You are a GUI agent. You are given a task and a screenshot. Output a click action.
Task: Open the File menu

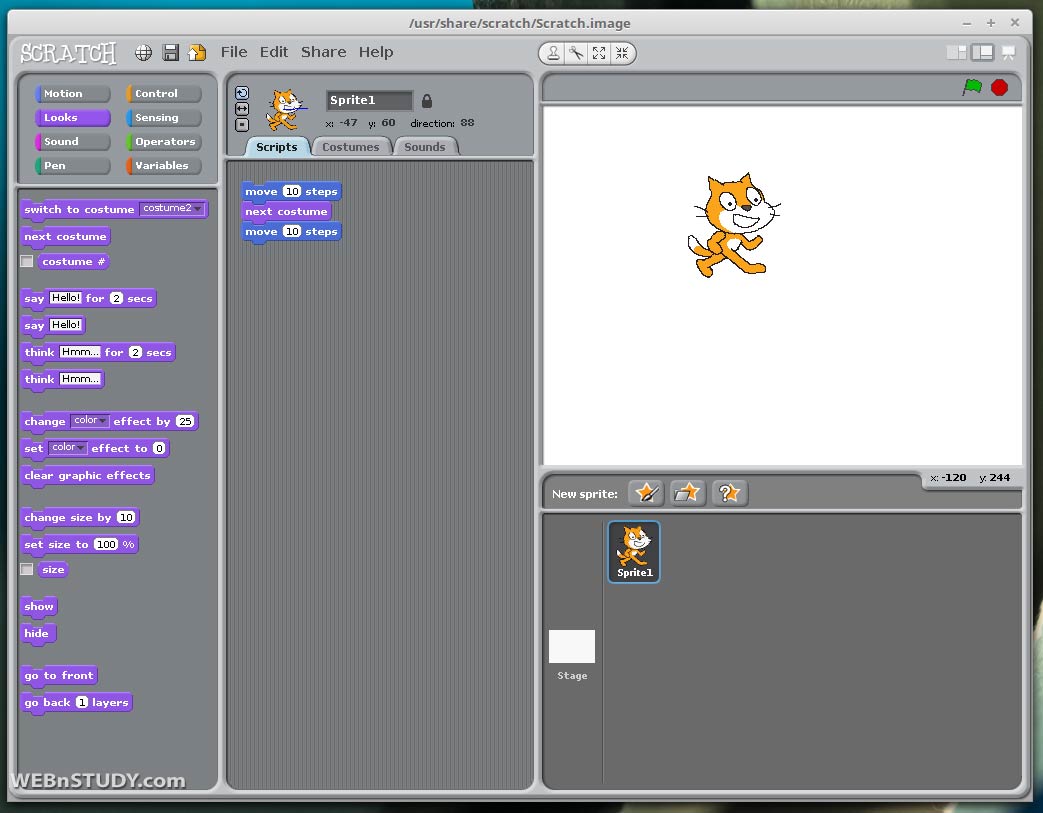click(234, 52)
